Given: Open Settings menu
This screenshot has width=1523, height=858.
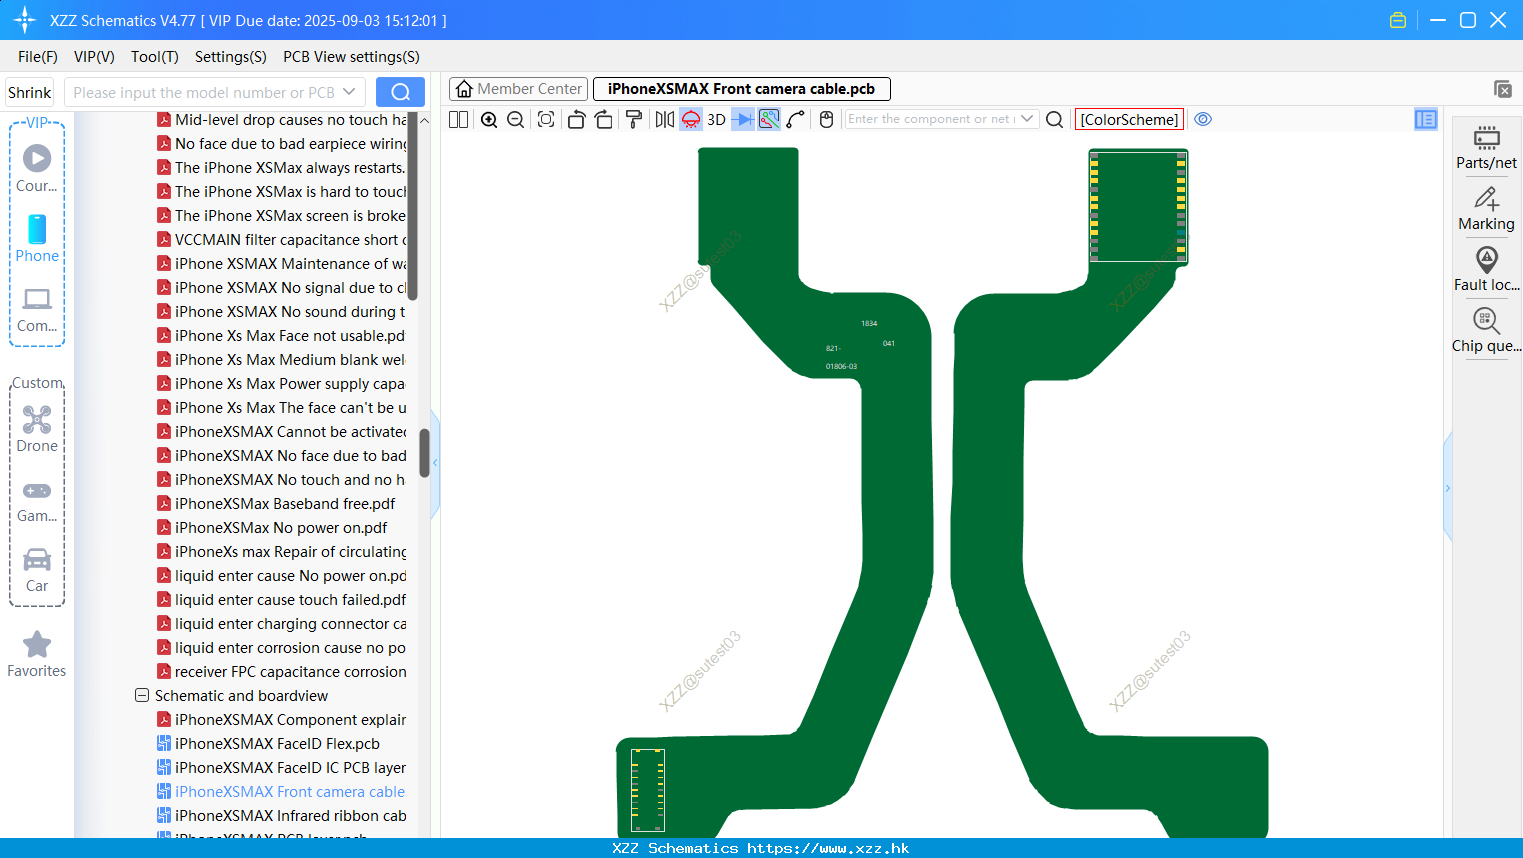Looking at the screenshot, I should tap(231, 57).
